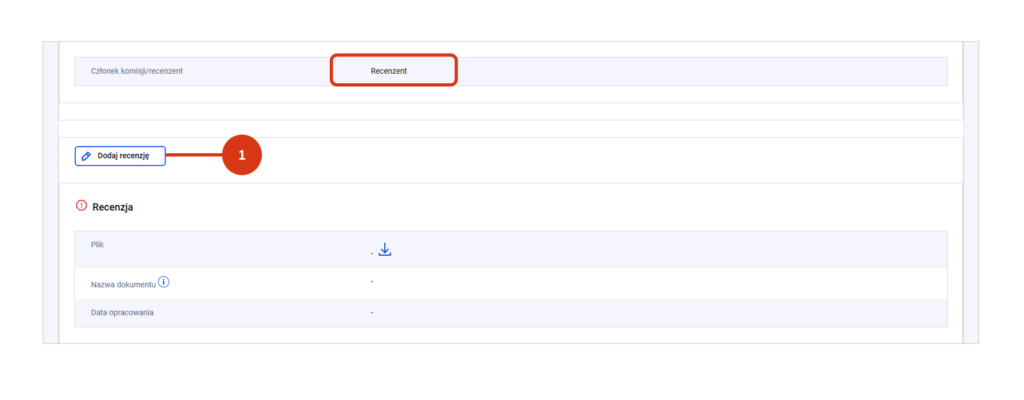
Task: Click the left-side vertical gray strip
Action: pos(51,192)
